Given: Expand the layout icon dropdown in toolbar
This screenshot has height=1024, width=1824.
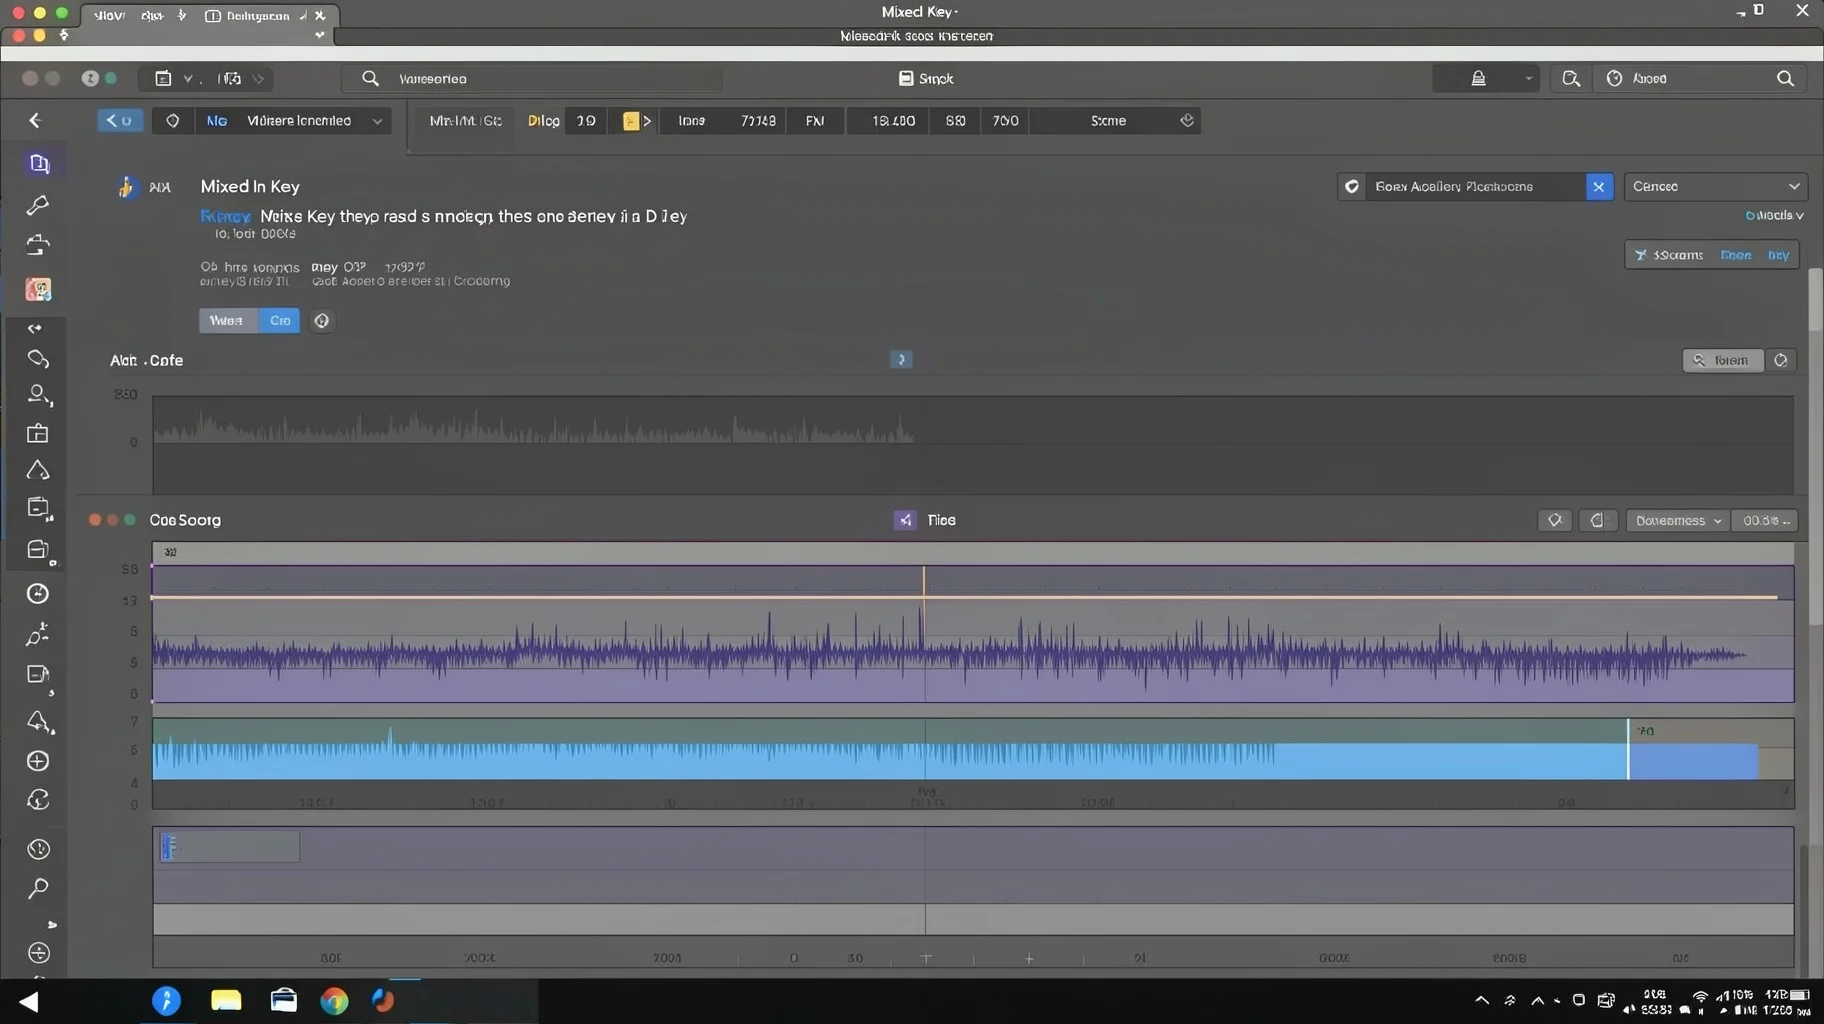Looking at the screenshot, I should pos(187,78).
